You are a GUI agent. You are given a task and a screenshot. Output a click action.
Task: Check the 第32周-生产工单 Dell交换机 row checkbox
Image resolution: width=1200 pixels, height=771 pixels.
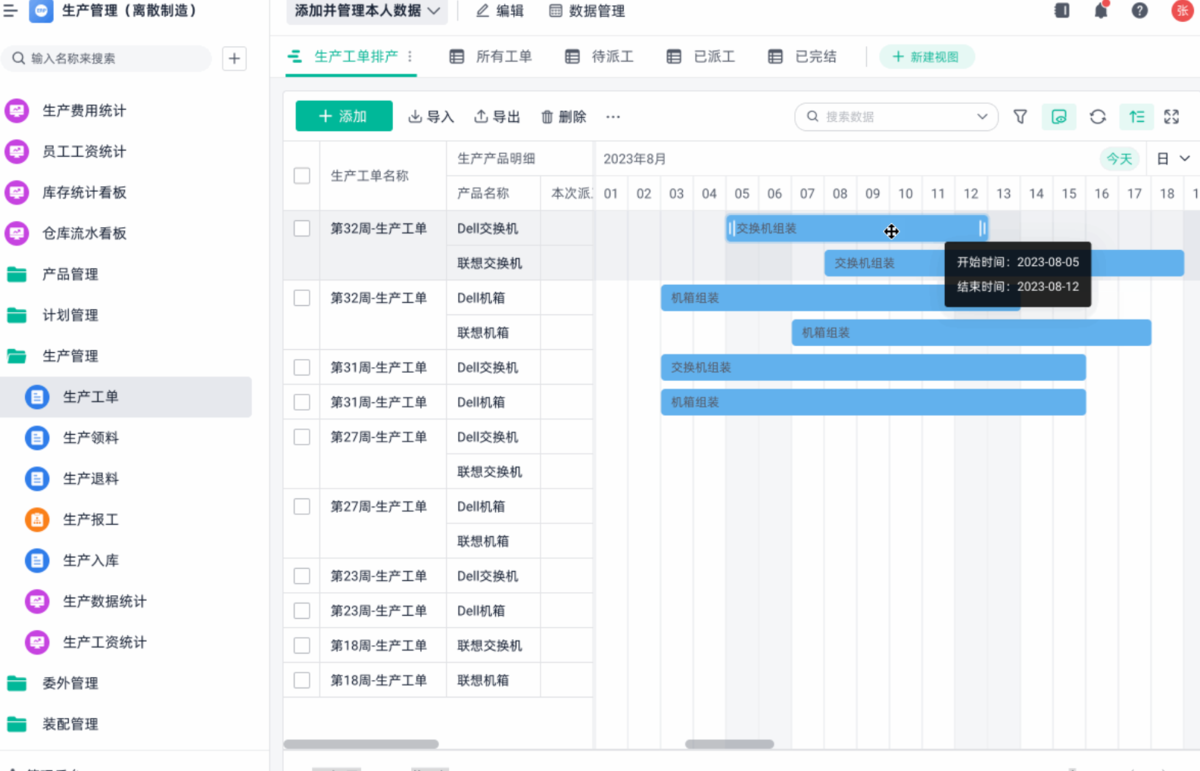300,228
